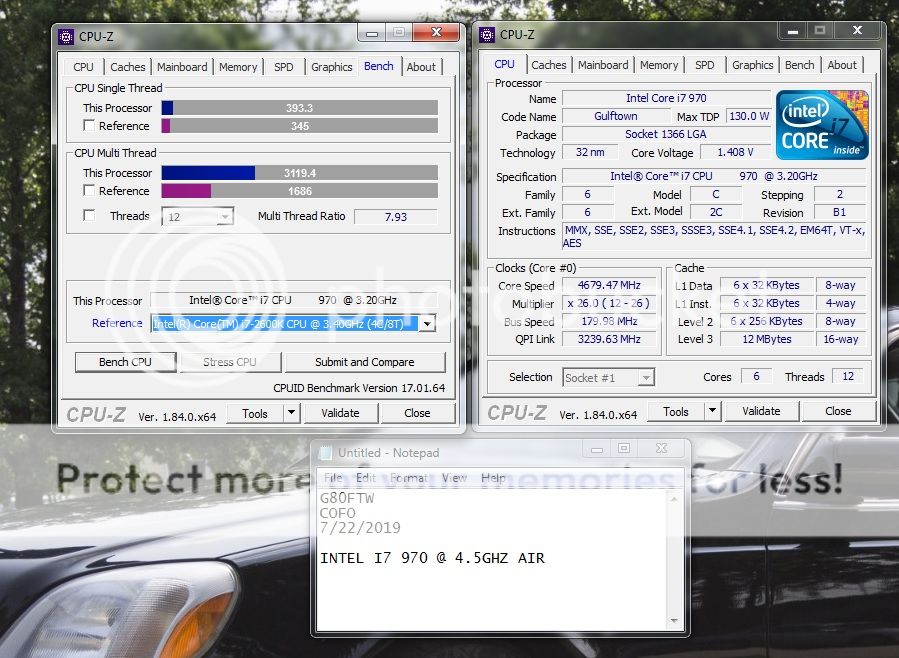The width and height of the screenshot is (899, 658).
Task: Enable the Single Thread Reference checkbox
Action: (89, 126)
